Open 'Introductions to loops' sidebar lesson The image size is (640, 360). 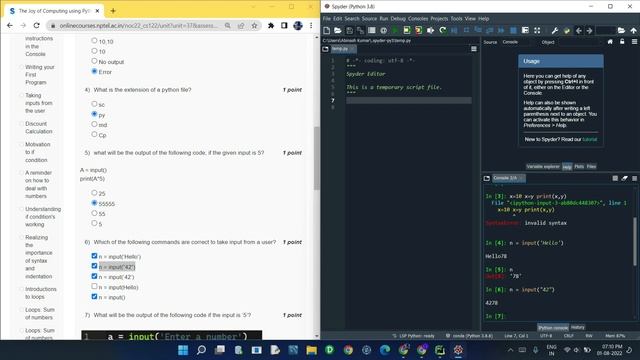41,293
